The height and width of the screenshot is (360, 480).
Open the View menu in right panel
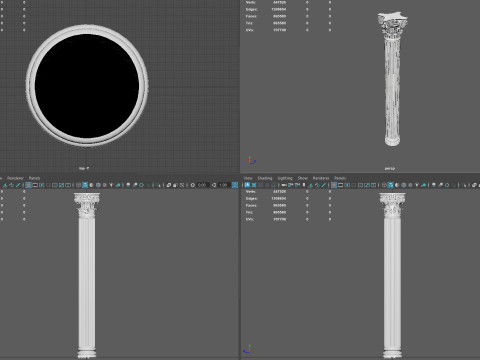[248, 178]
